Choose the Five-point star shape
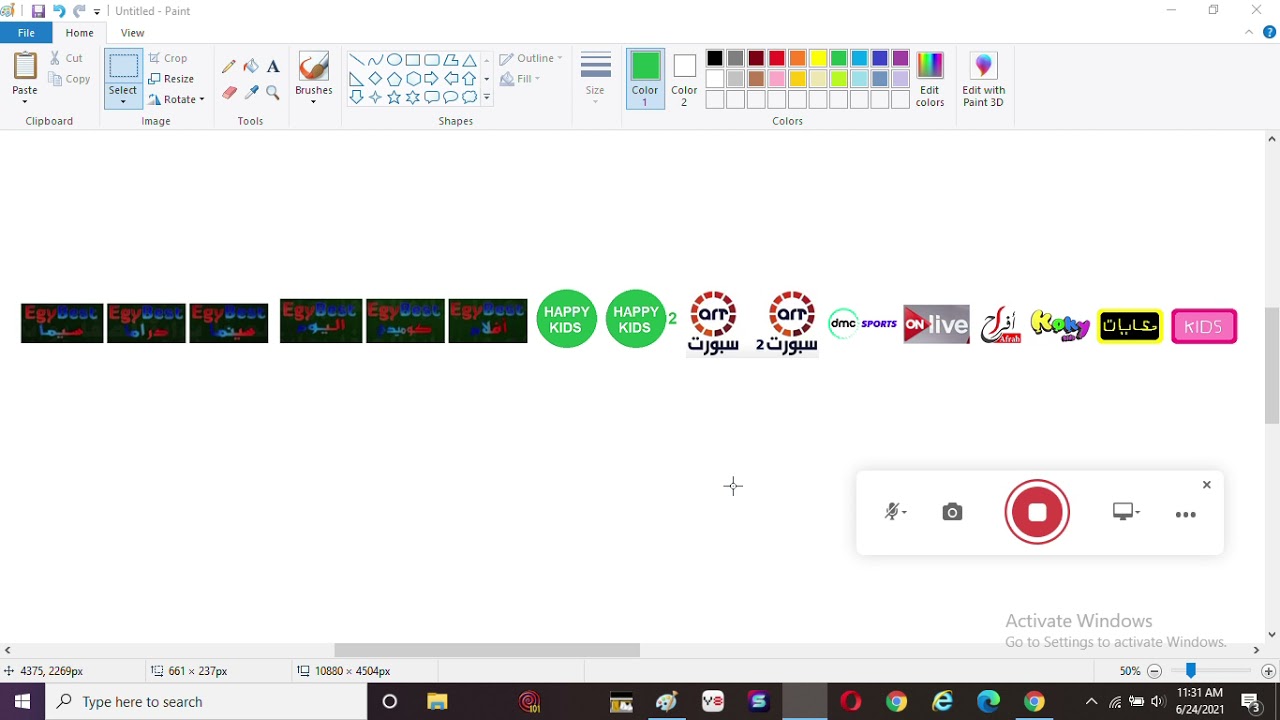 coord(394,97)
